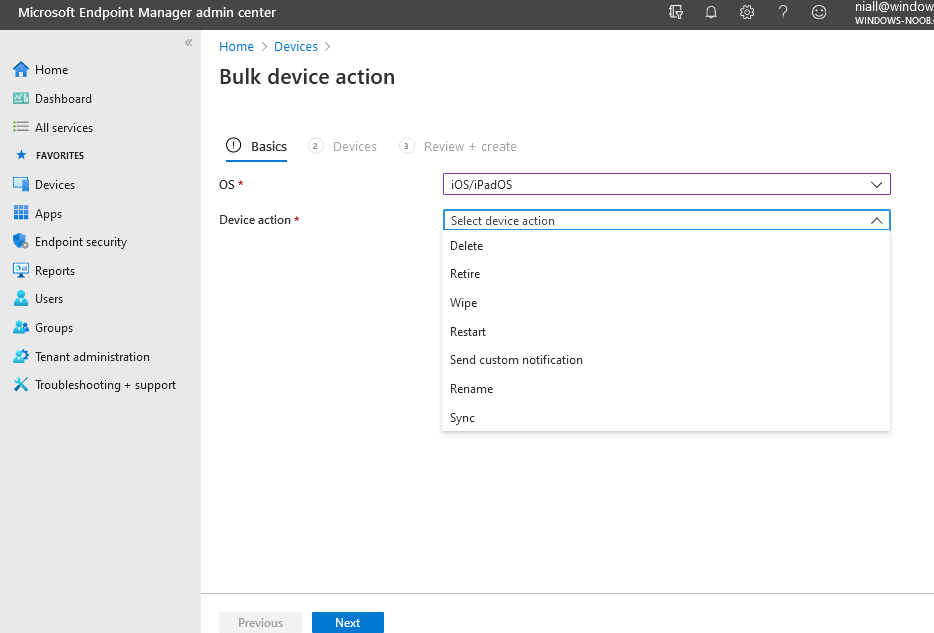Open Endpoint security from the sidebar
The image size is (934, 633).
[80, 242]
